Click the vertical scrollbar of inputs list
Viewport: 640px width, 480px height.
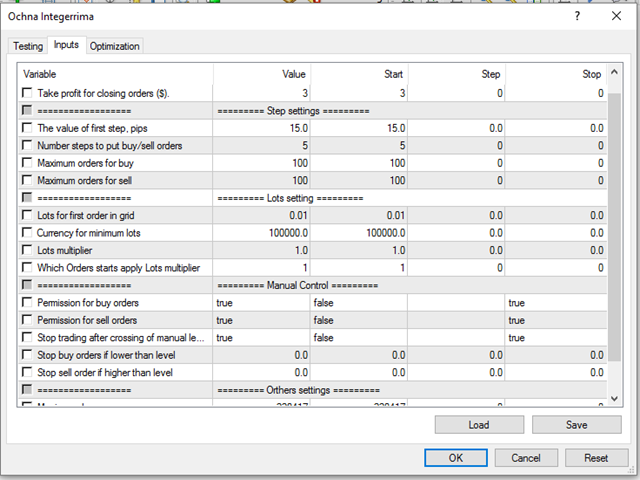pyautogui.click(x=614, y=250)
